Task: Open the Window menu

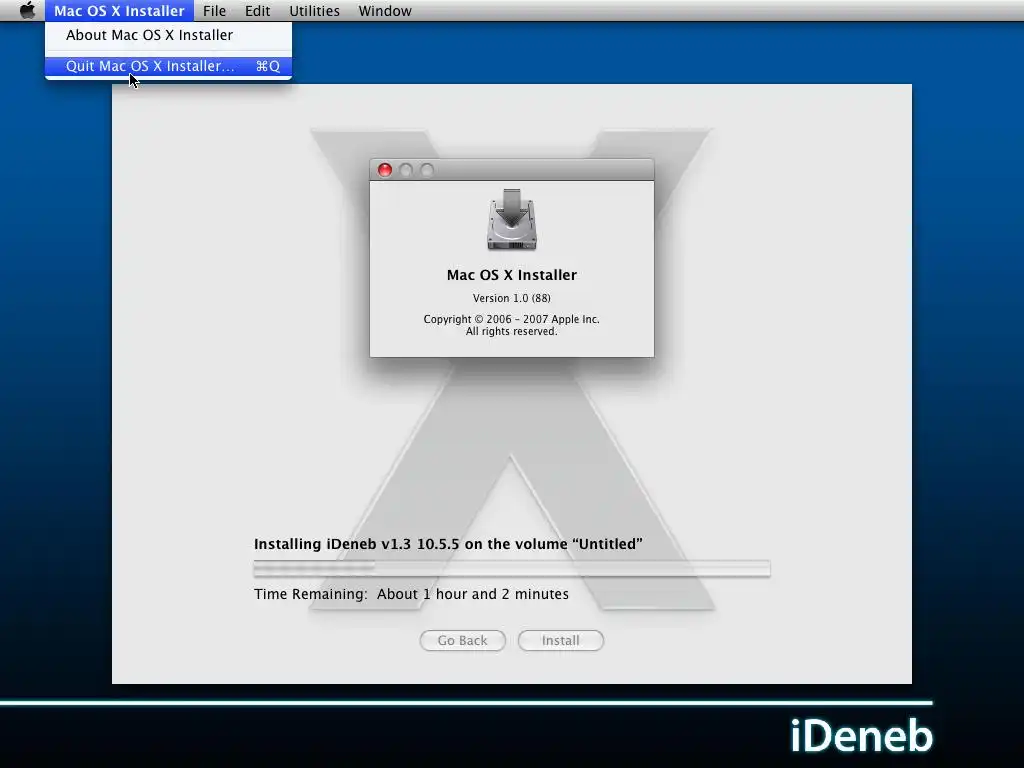Action: [x=385, y=10]
